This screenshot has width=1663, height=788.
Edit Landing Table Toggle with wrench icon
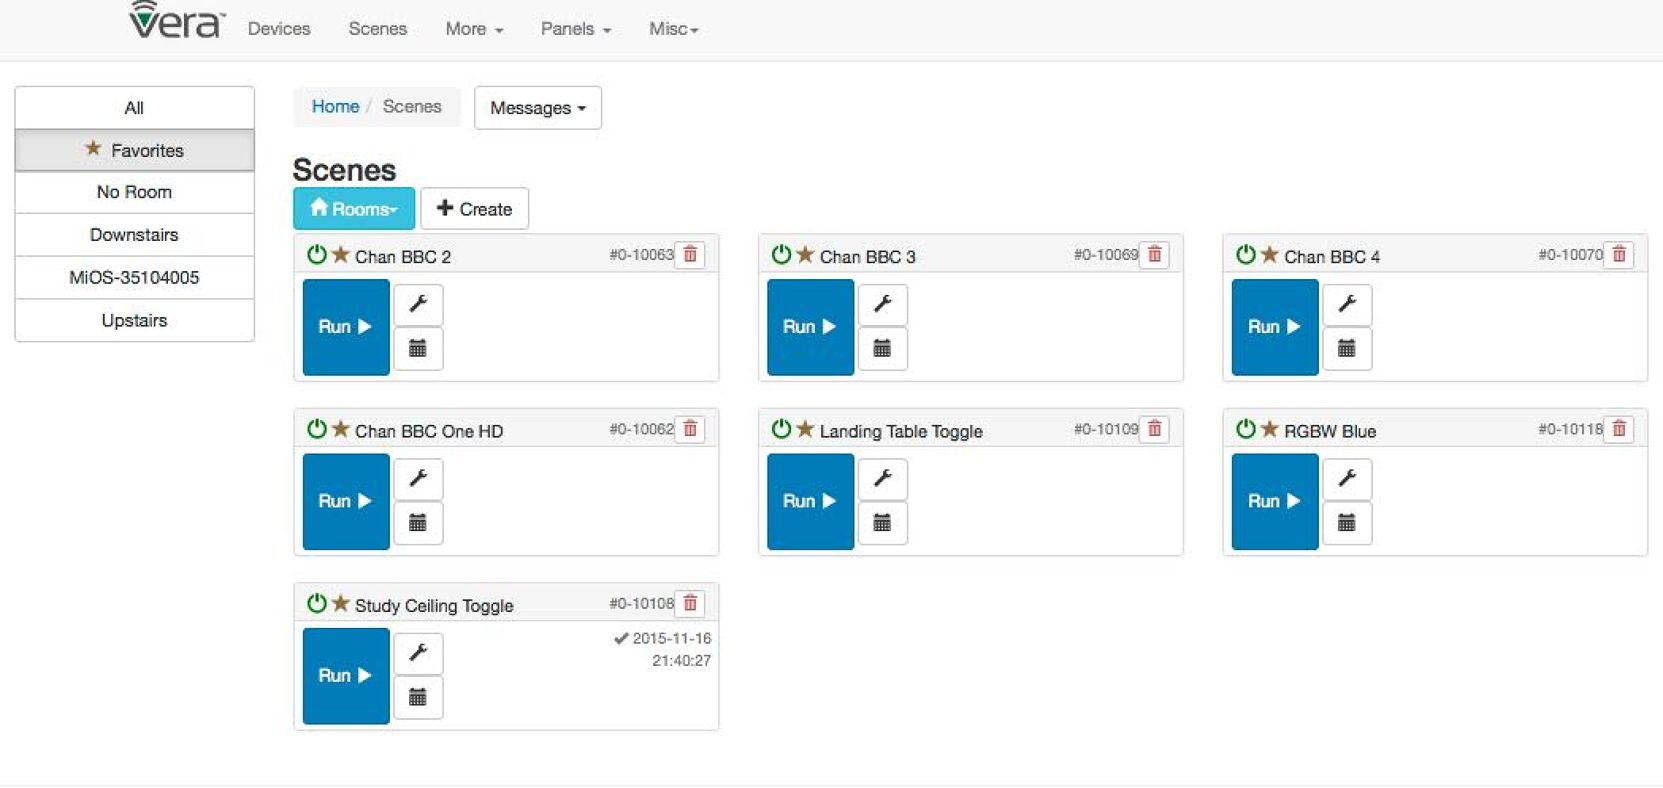pos(882,478)
